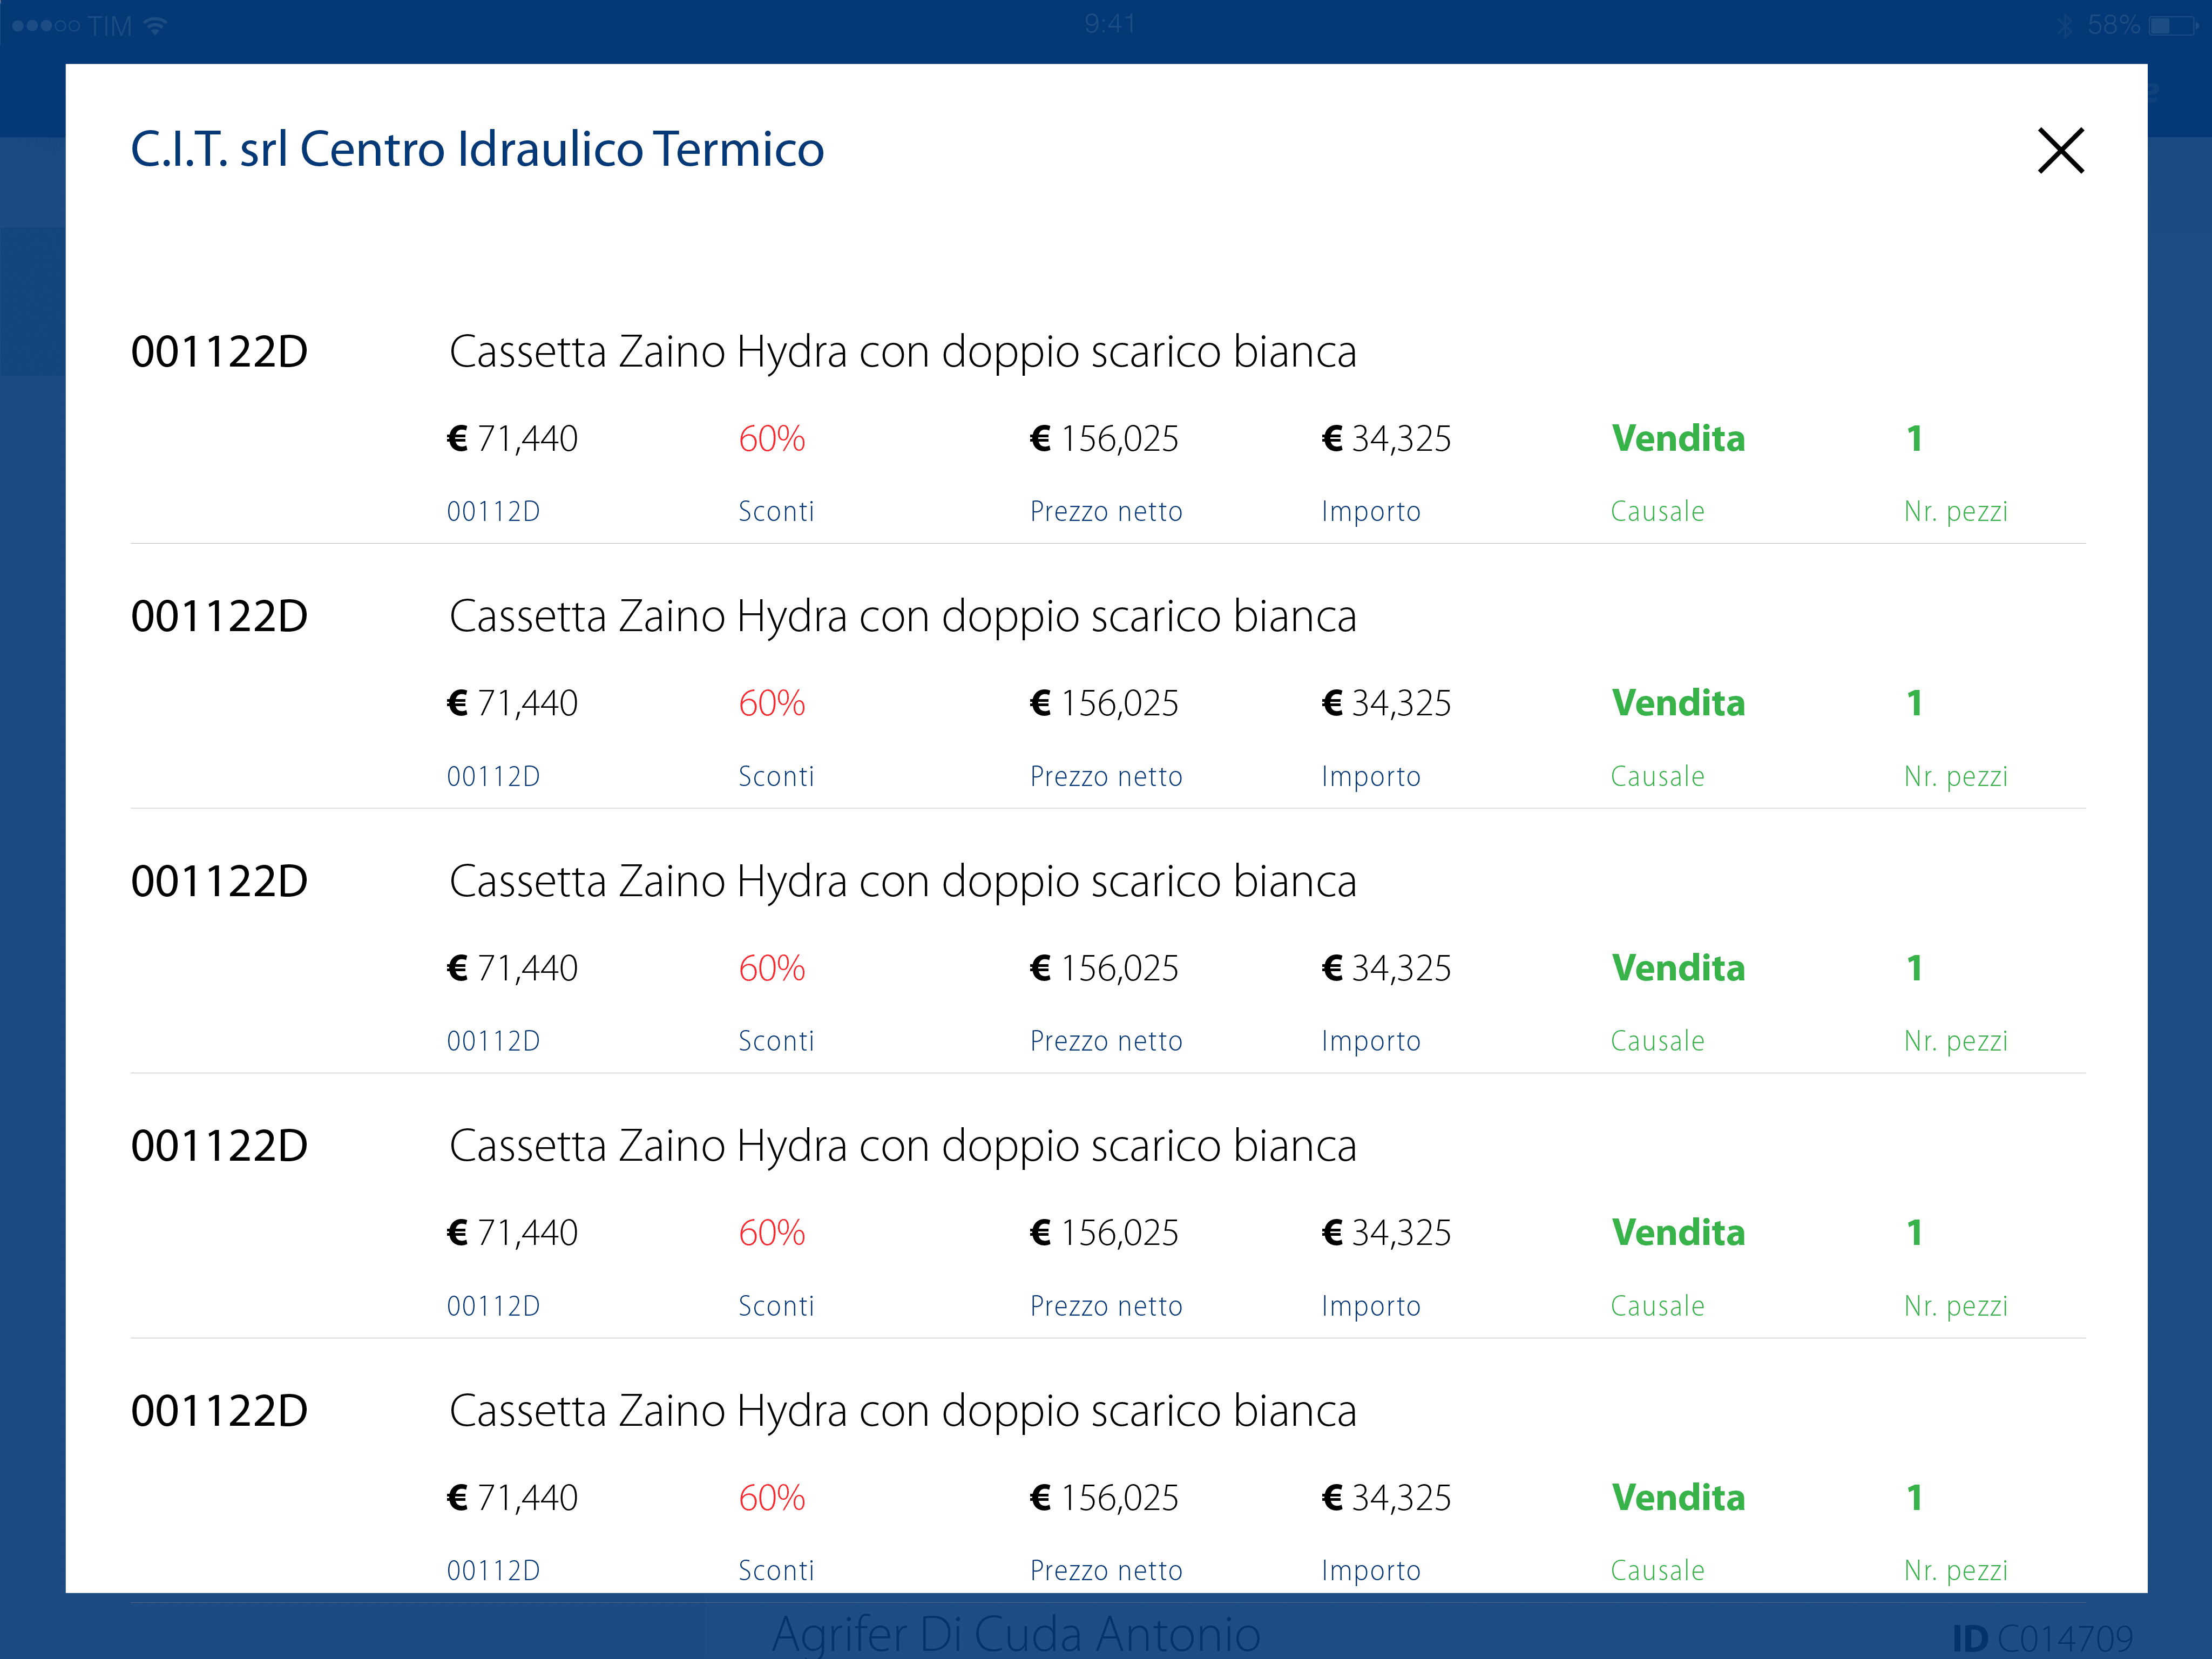Click the C.I.T. srl Centro Idraulico Termico title
The image size is (2212, 1659).
[x=477, y=149]
